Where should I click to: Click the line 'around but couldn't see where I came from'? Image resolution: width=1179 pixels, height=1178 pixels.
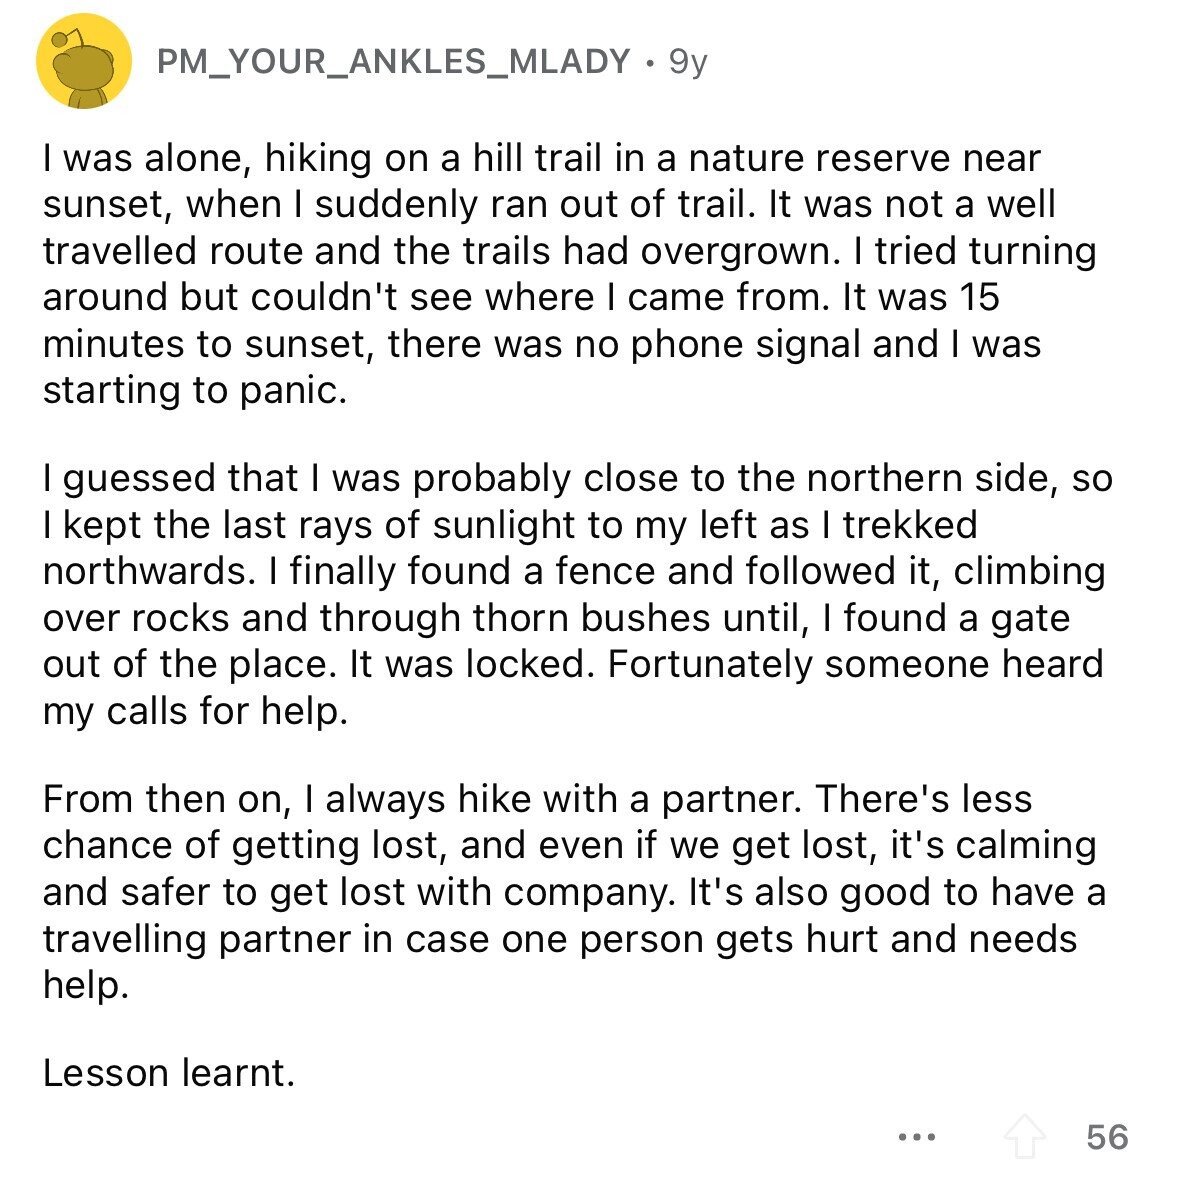pos(521,298)
